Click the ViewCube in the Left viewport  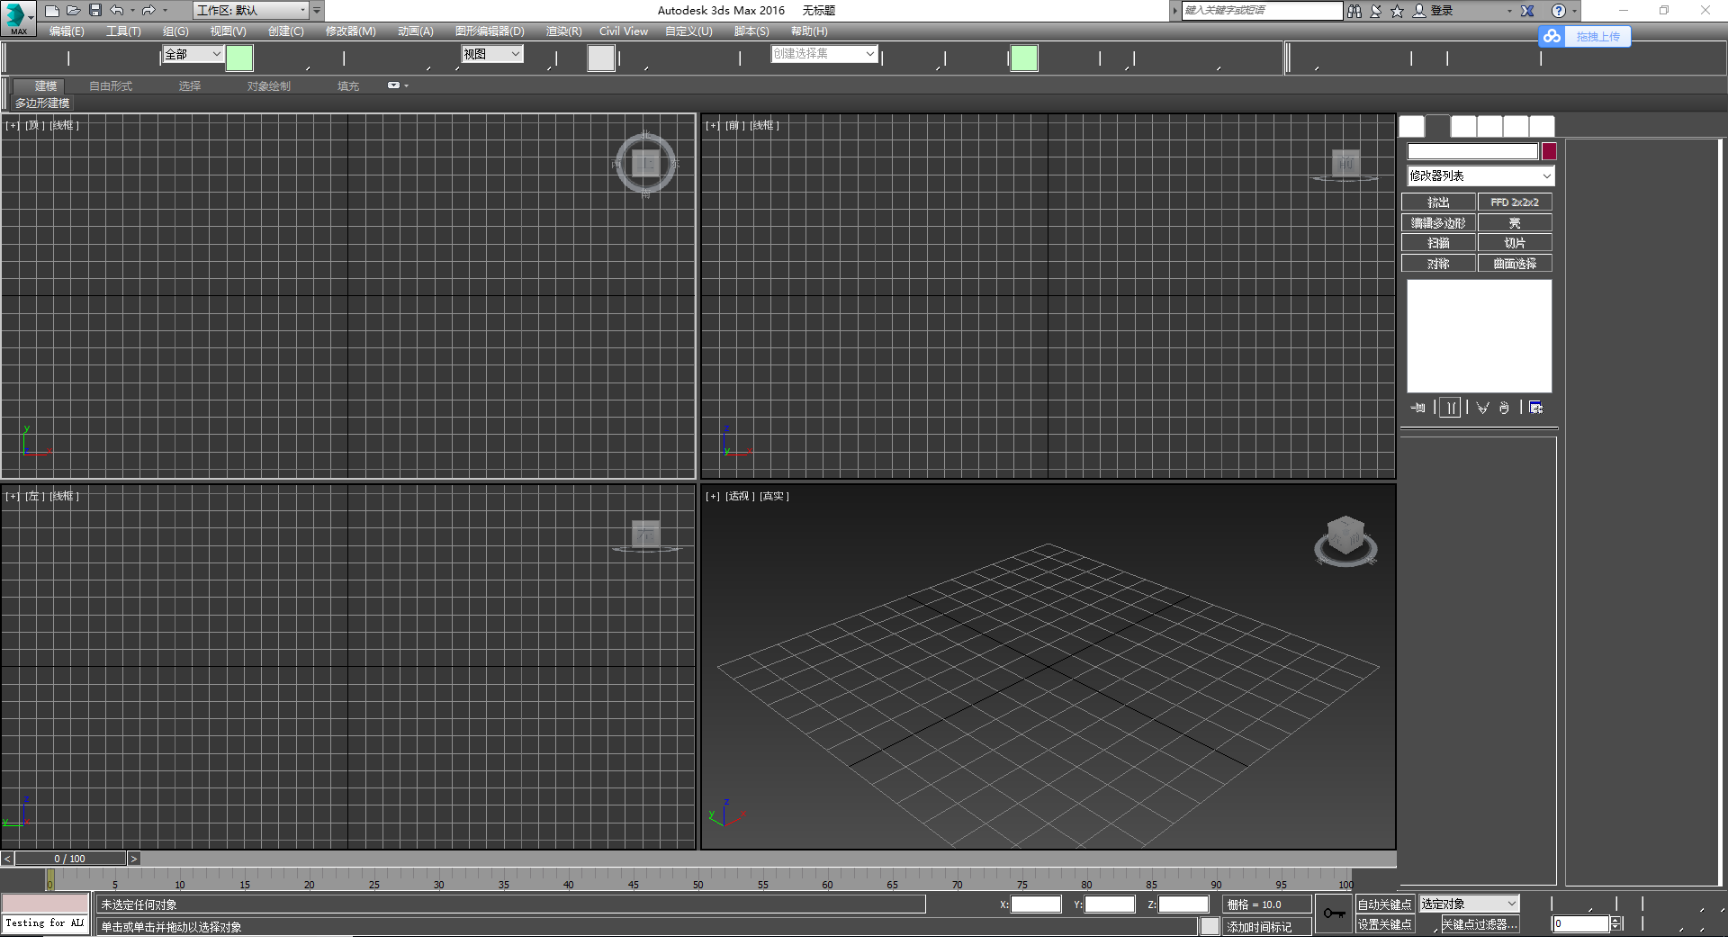click(646, 535)
